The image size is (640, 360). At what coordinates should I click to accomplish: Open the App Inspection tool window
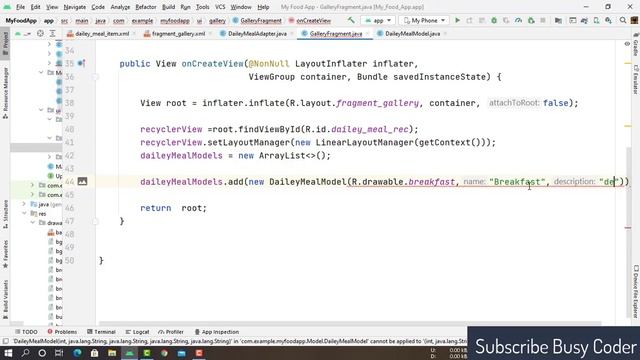pos(216,332)
